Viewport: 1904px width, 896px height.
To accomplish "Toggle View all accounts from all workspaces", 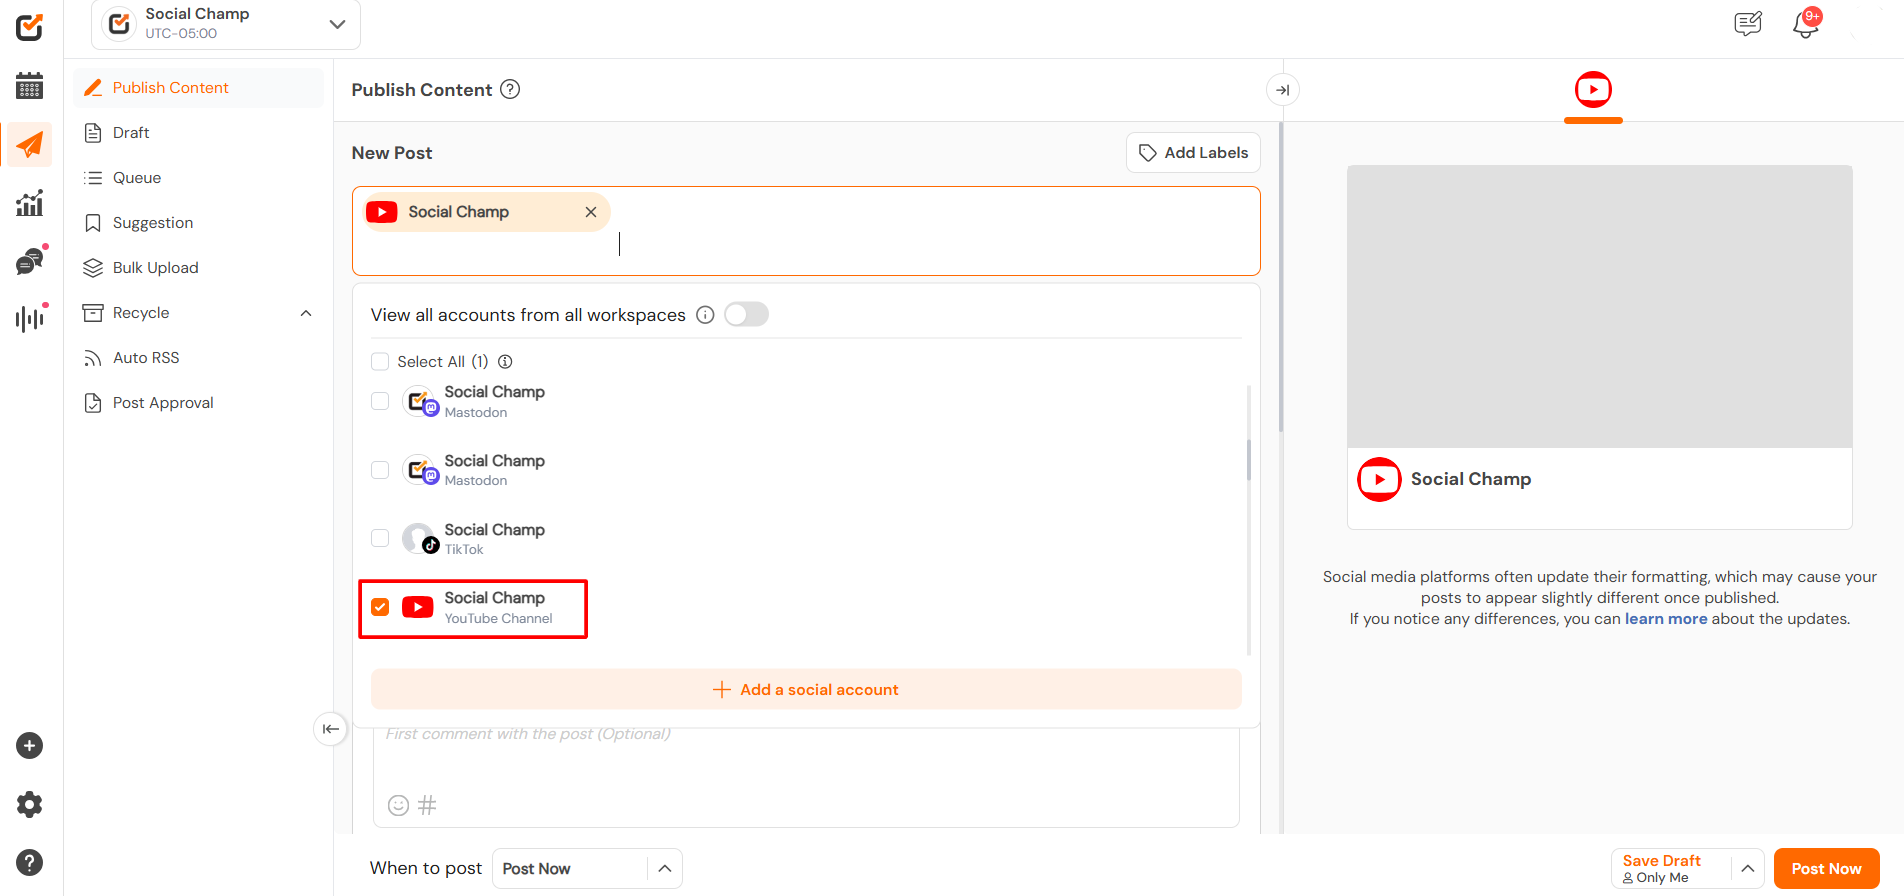I will [746, 315].
